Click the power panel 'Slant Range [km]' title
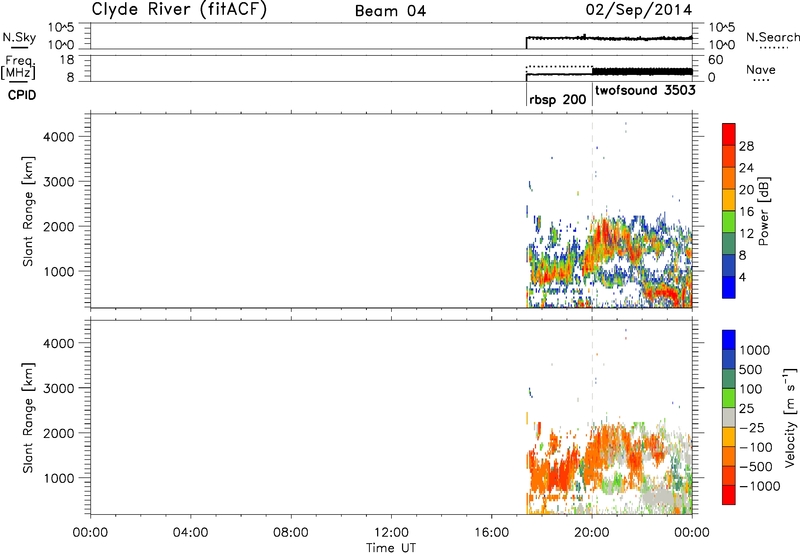This screenshot has height=554, width=800. coord(28,211)
